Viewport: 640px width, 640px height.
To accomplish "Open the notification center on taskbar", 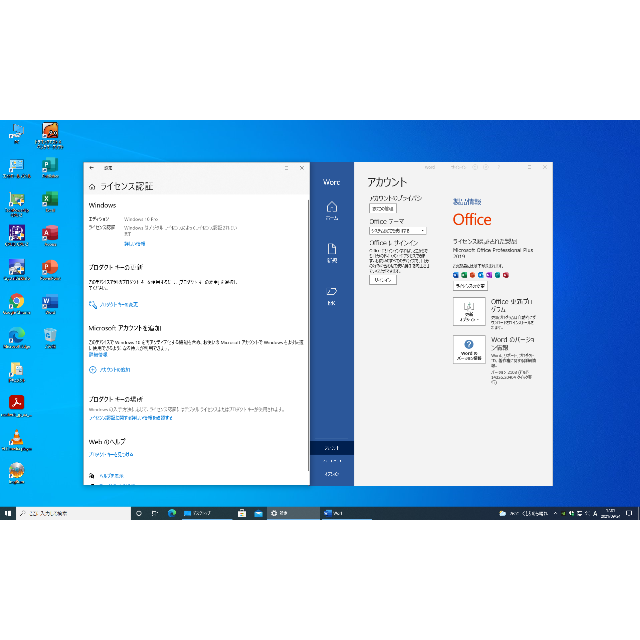I will (x=629, y=513).
